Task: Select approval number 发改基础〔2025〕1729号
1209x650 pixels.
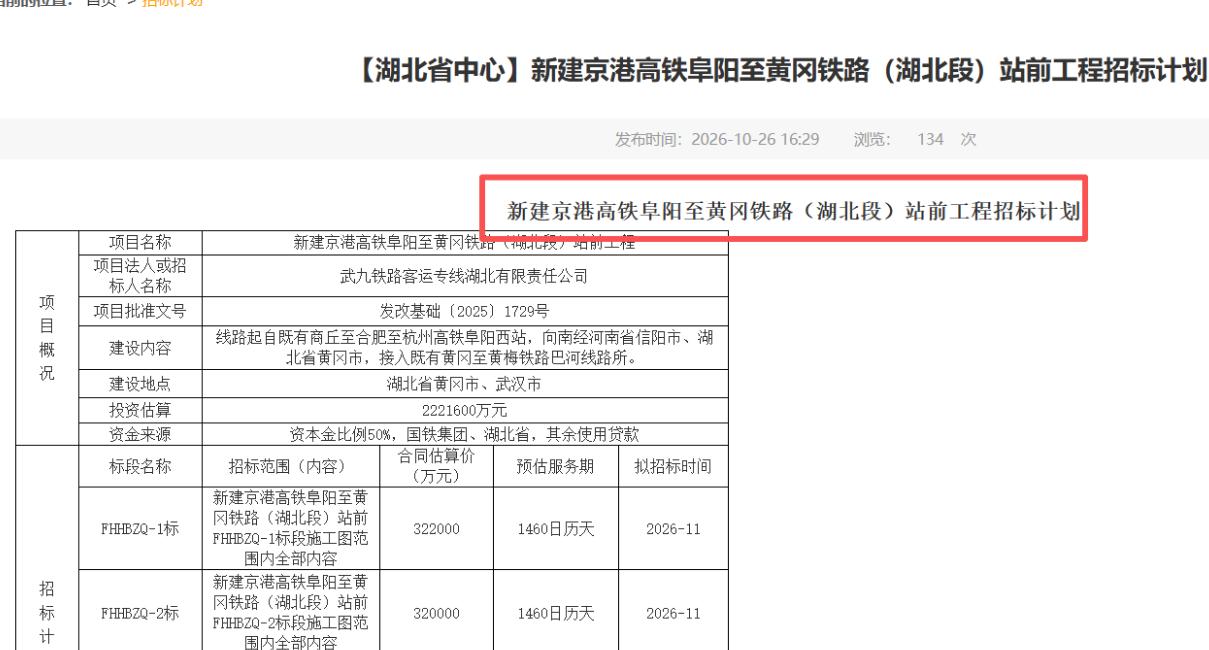Action: pyautogui.click(x=465, y=311)
